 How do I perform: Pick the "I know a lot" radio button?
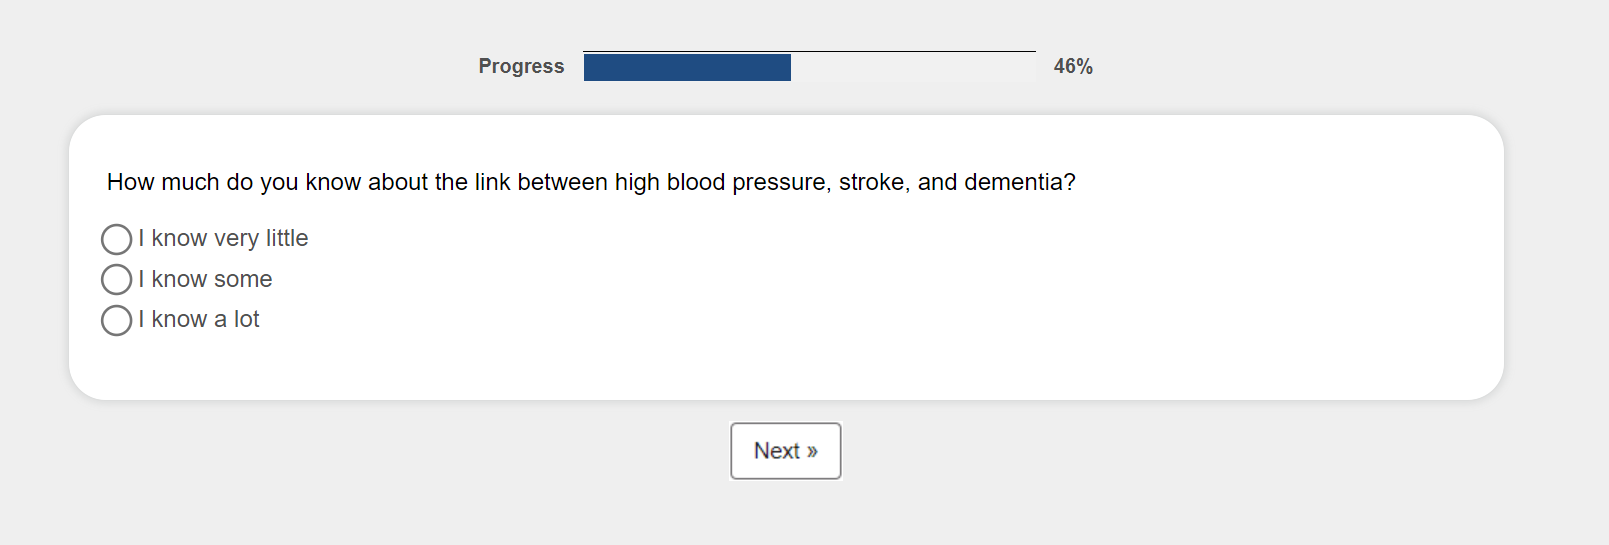pos(116,320)
